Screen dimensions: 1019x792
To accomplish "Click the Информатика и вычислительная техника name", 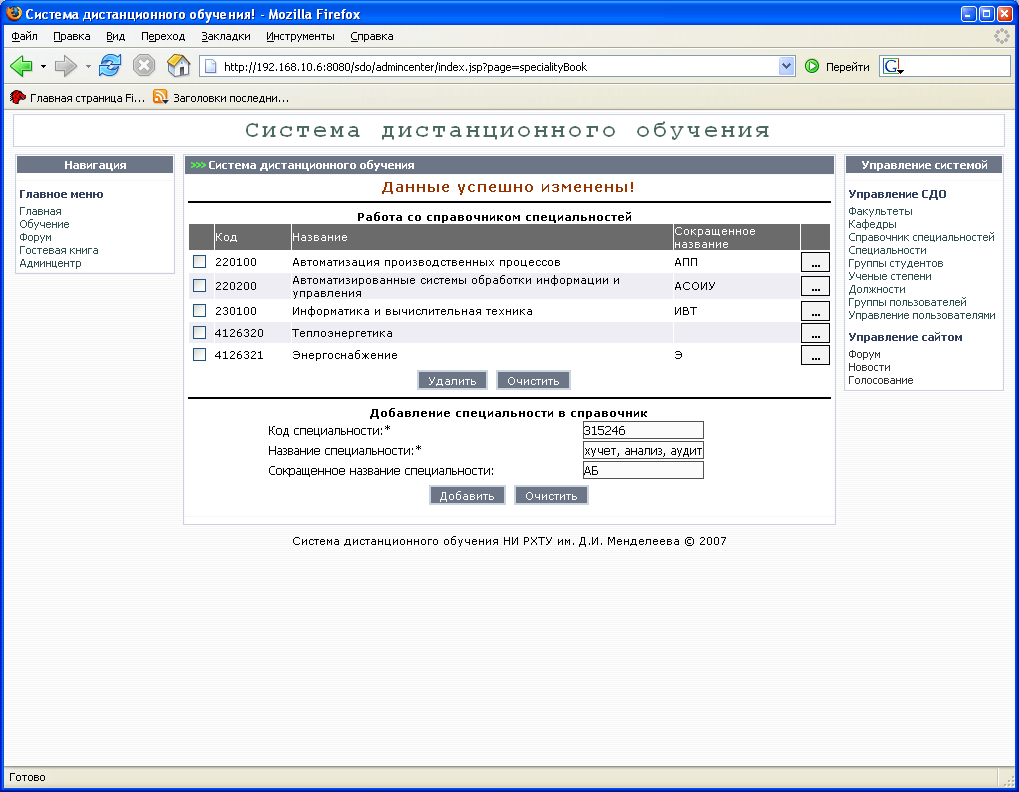I will [x=412, y=311].
